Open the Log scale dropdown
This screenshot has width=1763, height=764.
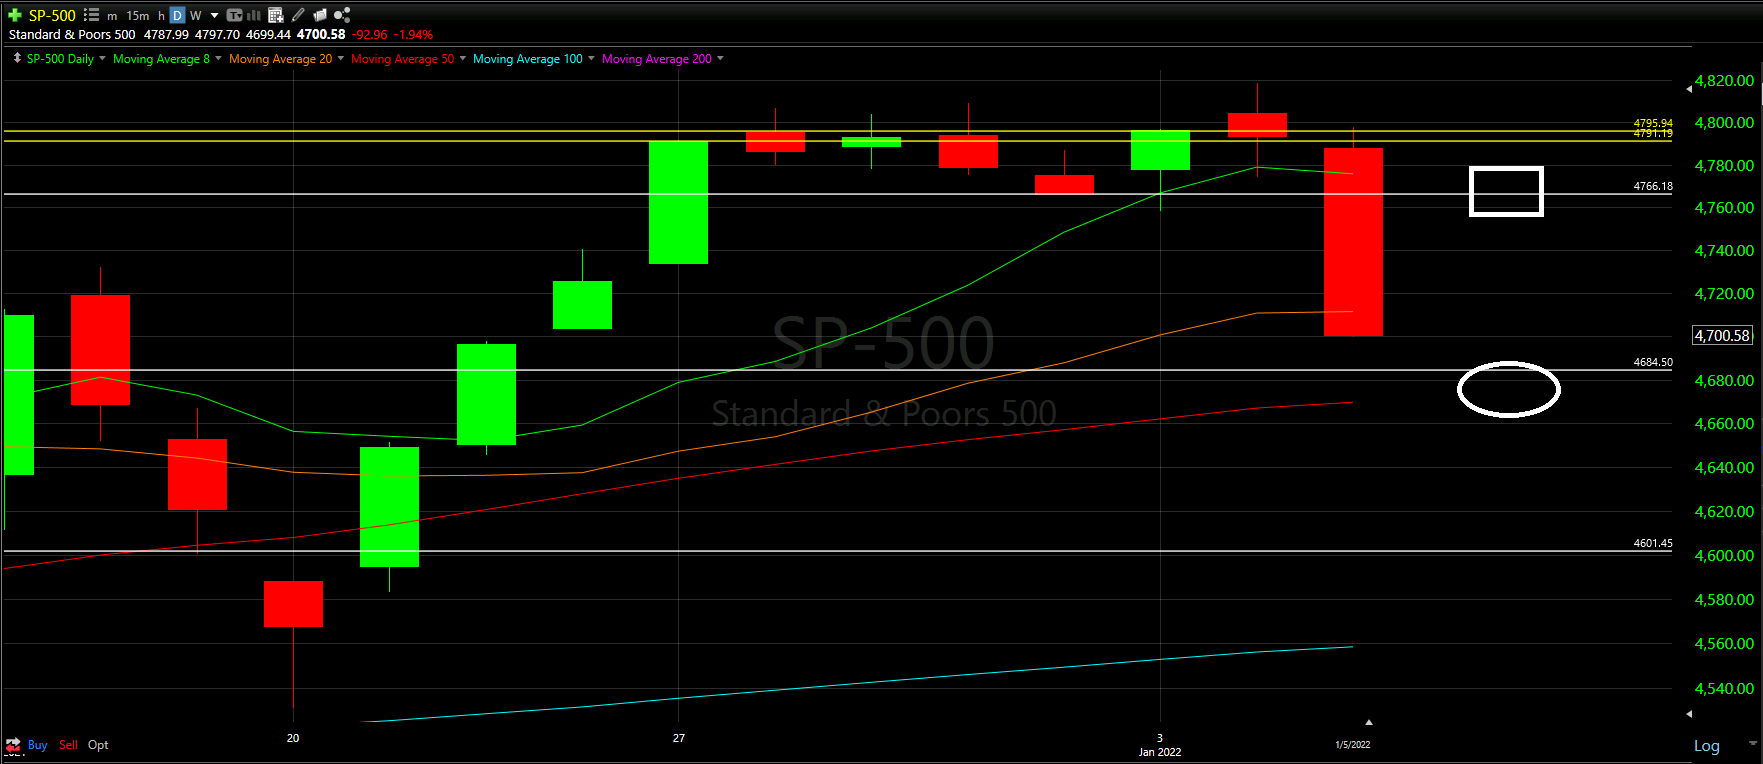pyautogui.click(x=1707, y=746)
